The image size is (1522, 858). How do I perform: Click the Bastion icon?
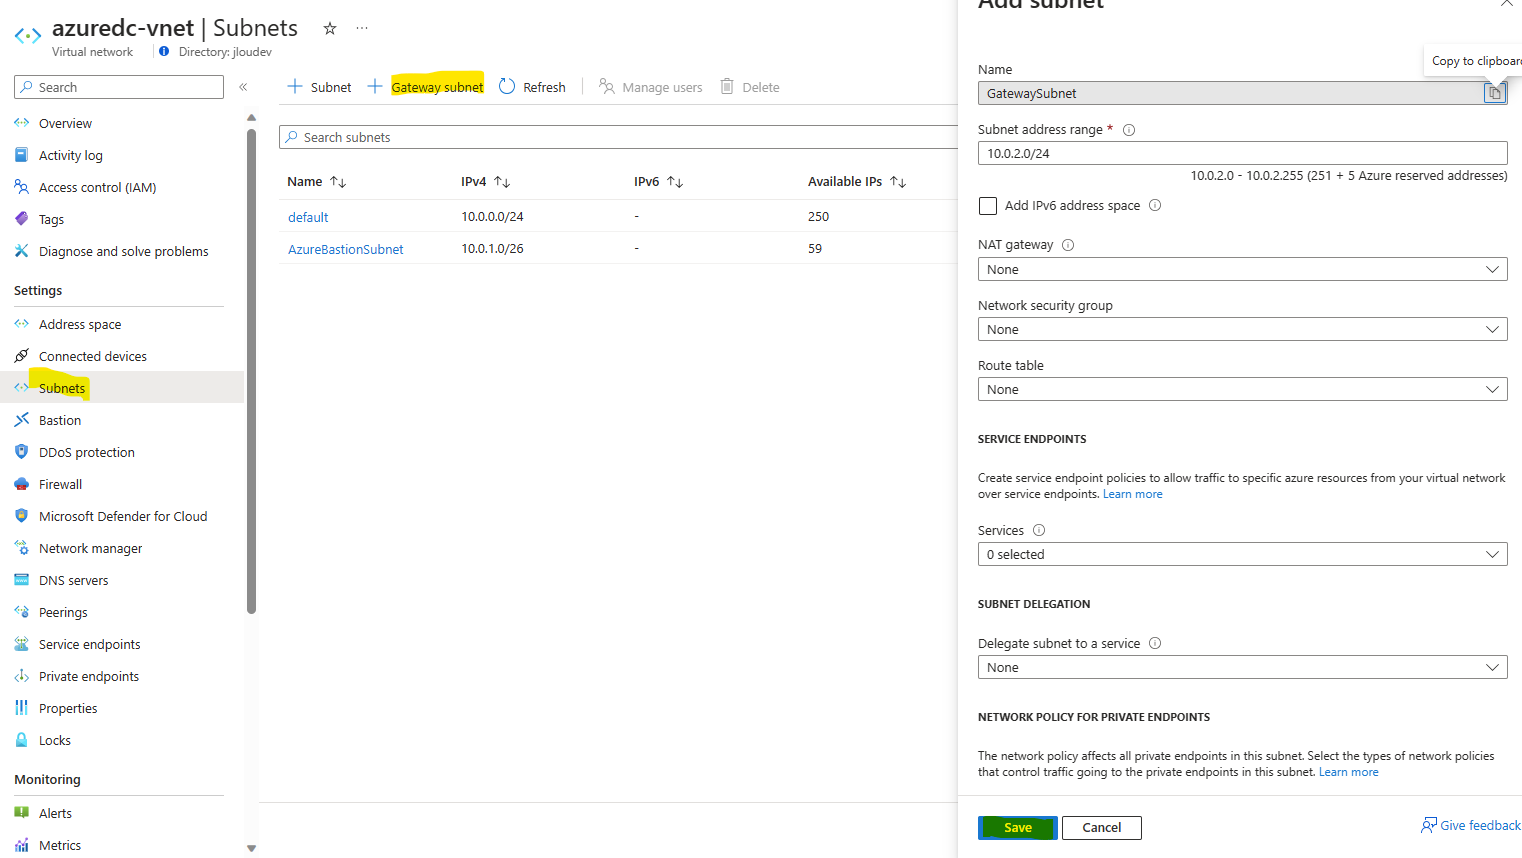point(22,420)
